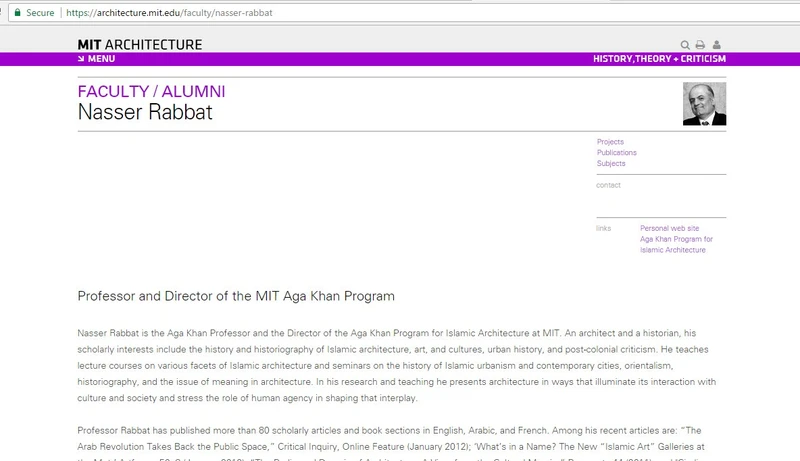
Task: Open History, Theory + Criticism section
Action: 659,59
